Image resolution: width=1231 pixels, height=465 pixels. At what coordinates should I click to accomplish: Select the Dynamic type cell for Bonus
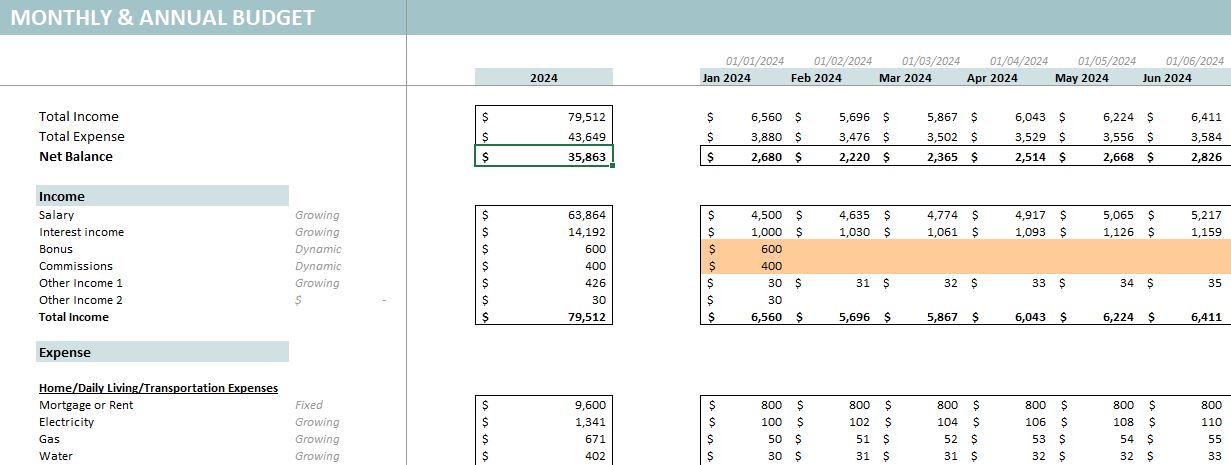click(318, 249)
